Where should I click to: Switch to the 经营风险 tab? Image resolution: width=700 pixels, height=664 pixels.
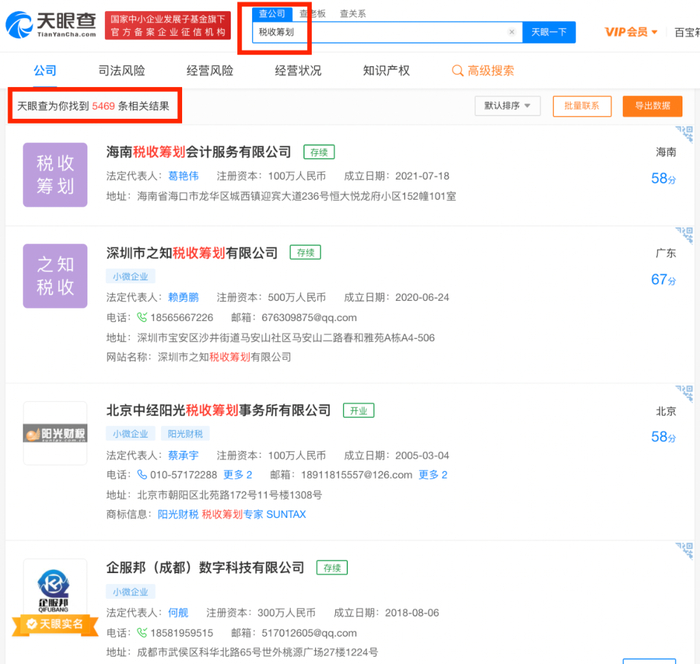(210, 71)
